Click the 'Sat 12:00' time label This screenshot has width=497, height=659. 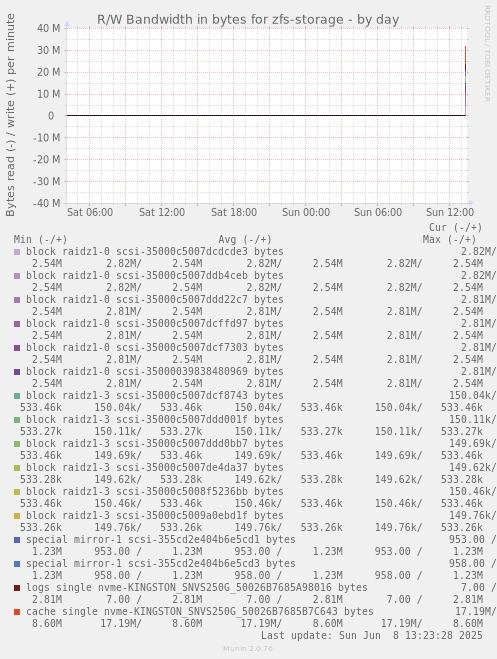(162, 212)
